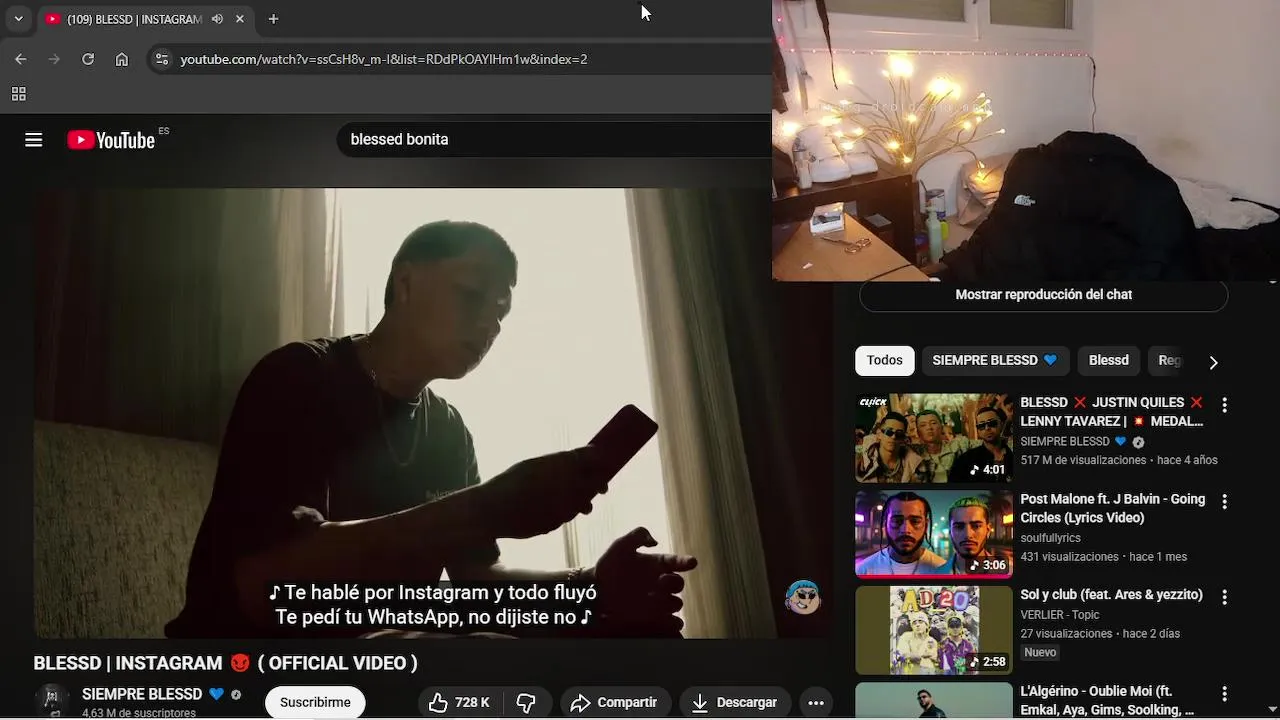Reload the current page

[88, 59]
